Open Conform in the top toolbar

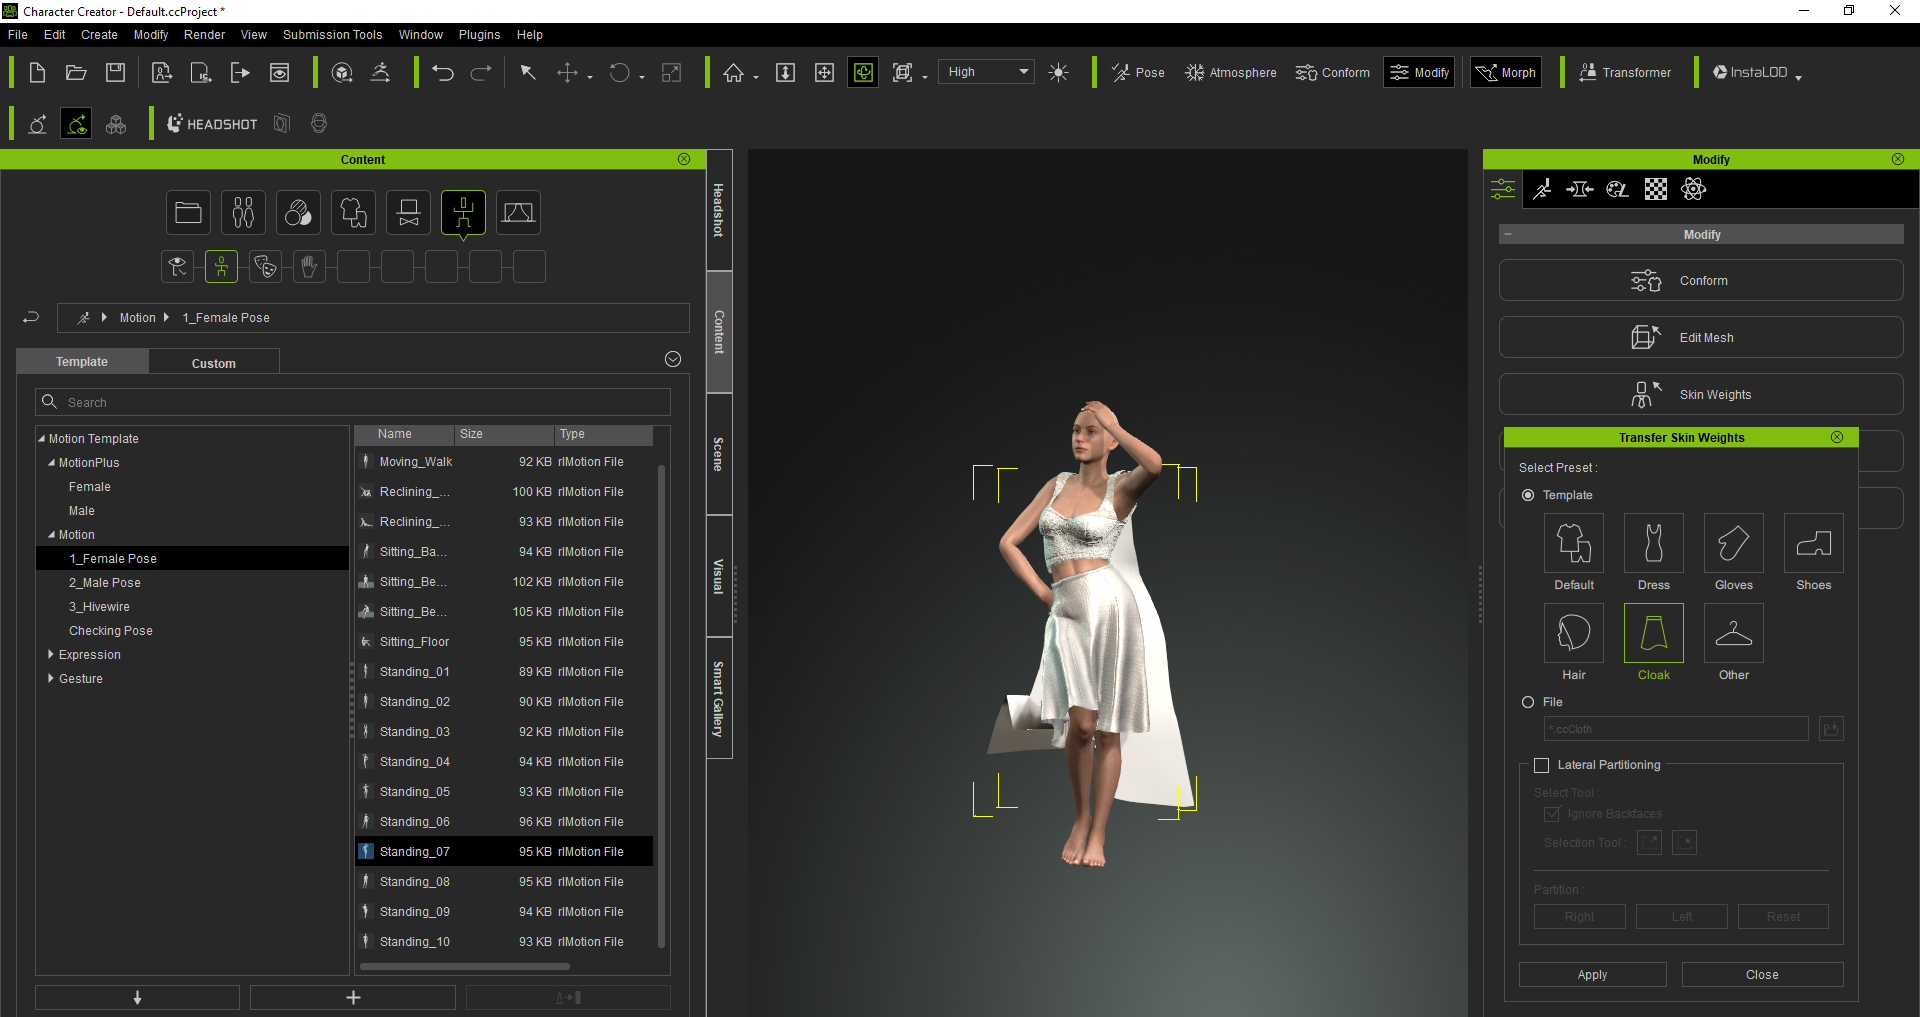tap(1333, 72)
